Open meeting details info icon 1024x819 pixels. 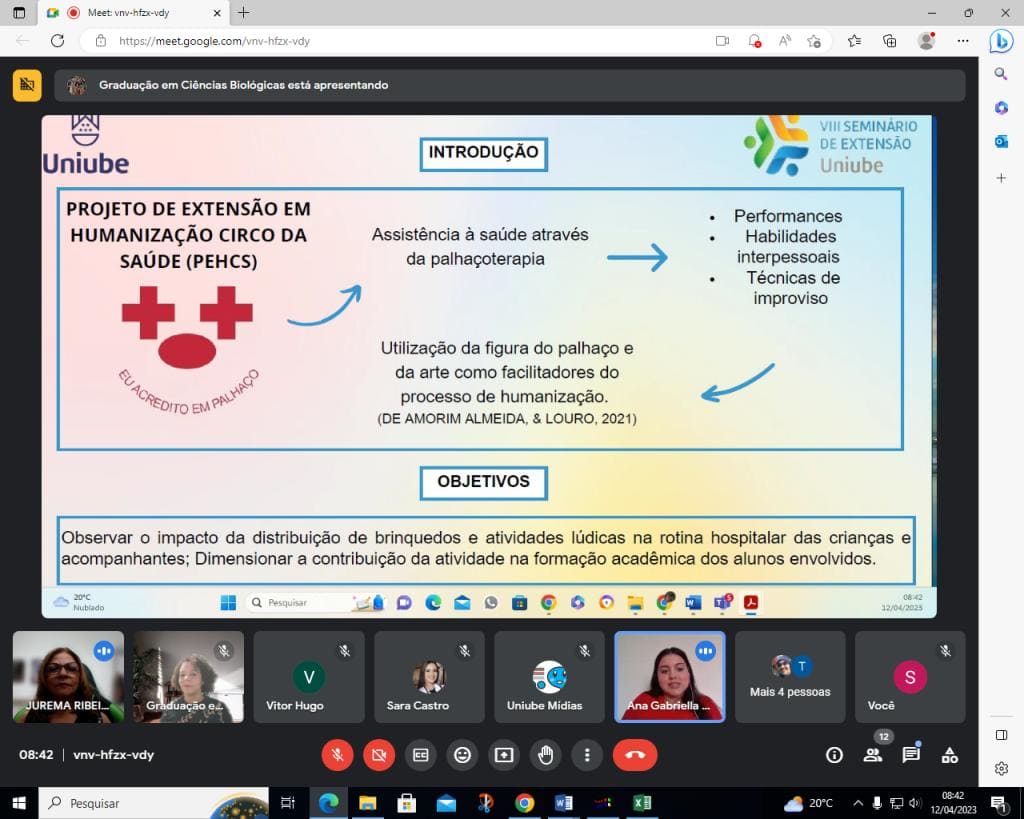pyautogui.click(x=834, y=756)
